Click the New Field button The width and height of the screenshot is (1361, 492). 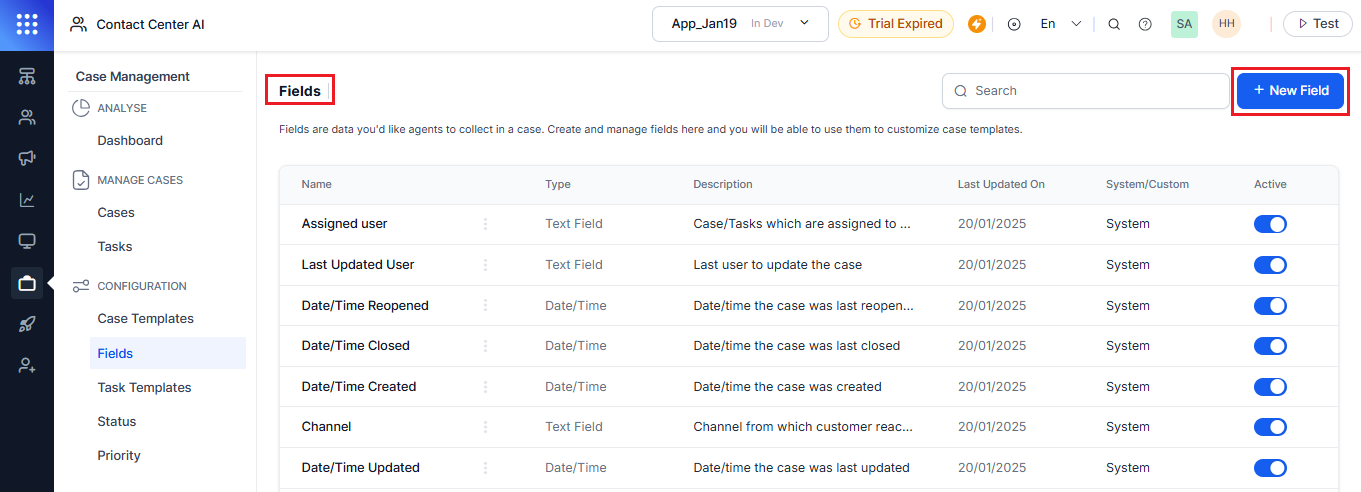click(1291, 90)
